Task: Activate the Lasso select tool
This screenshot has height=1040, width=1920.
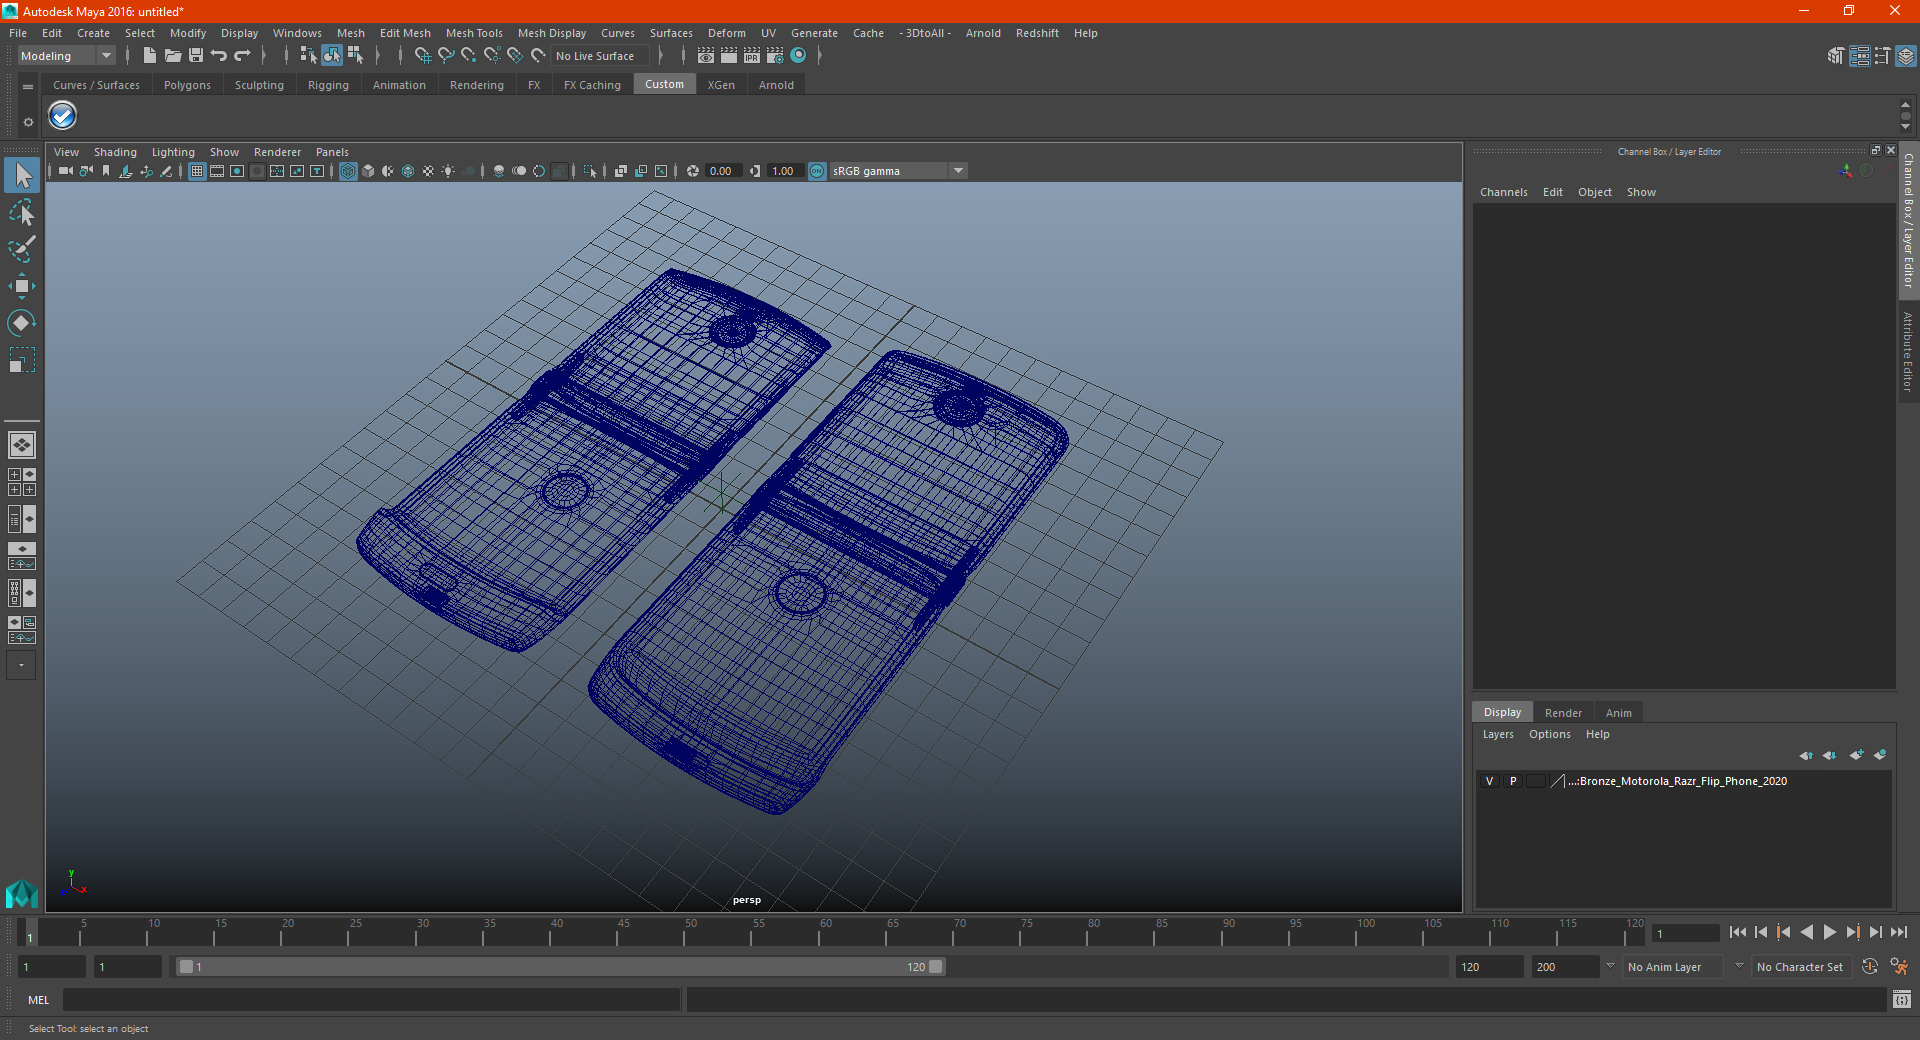Action: coord(22,213)
